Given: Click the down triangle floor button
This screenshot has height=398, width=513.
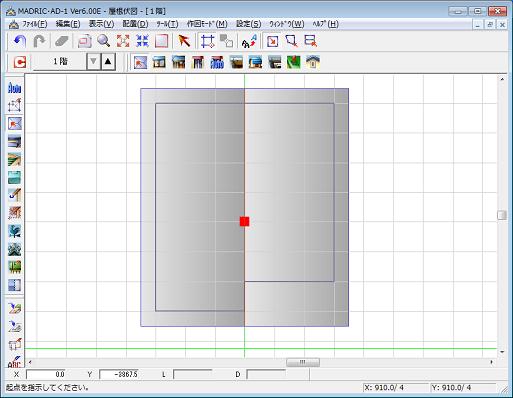Looking at the screenshot, I should click(93, 62).
